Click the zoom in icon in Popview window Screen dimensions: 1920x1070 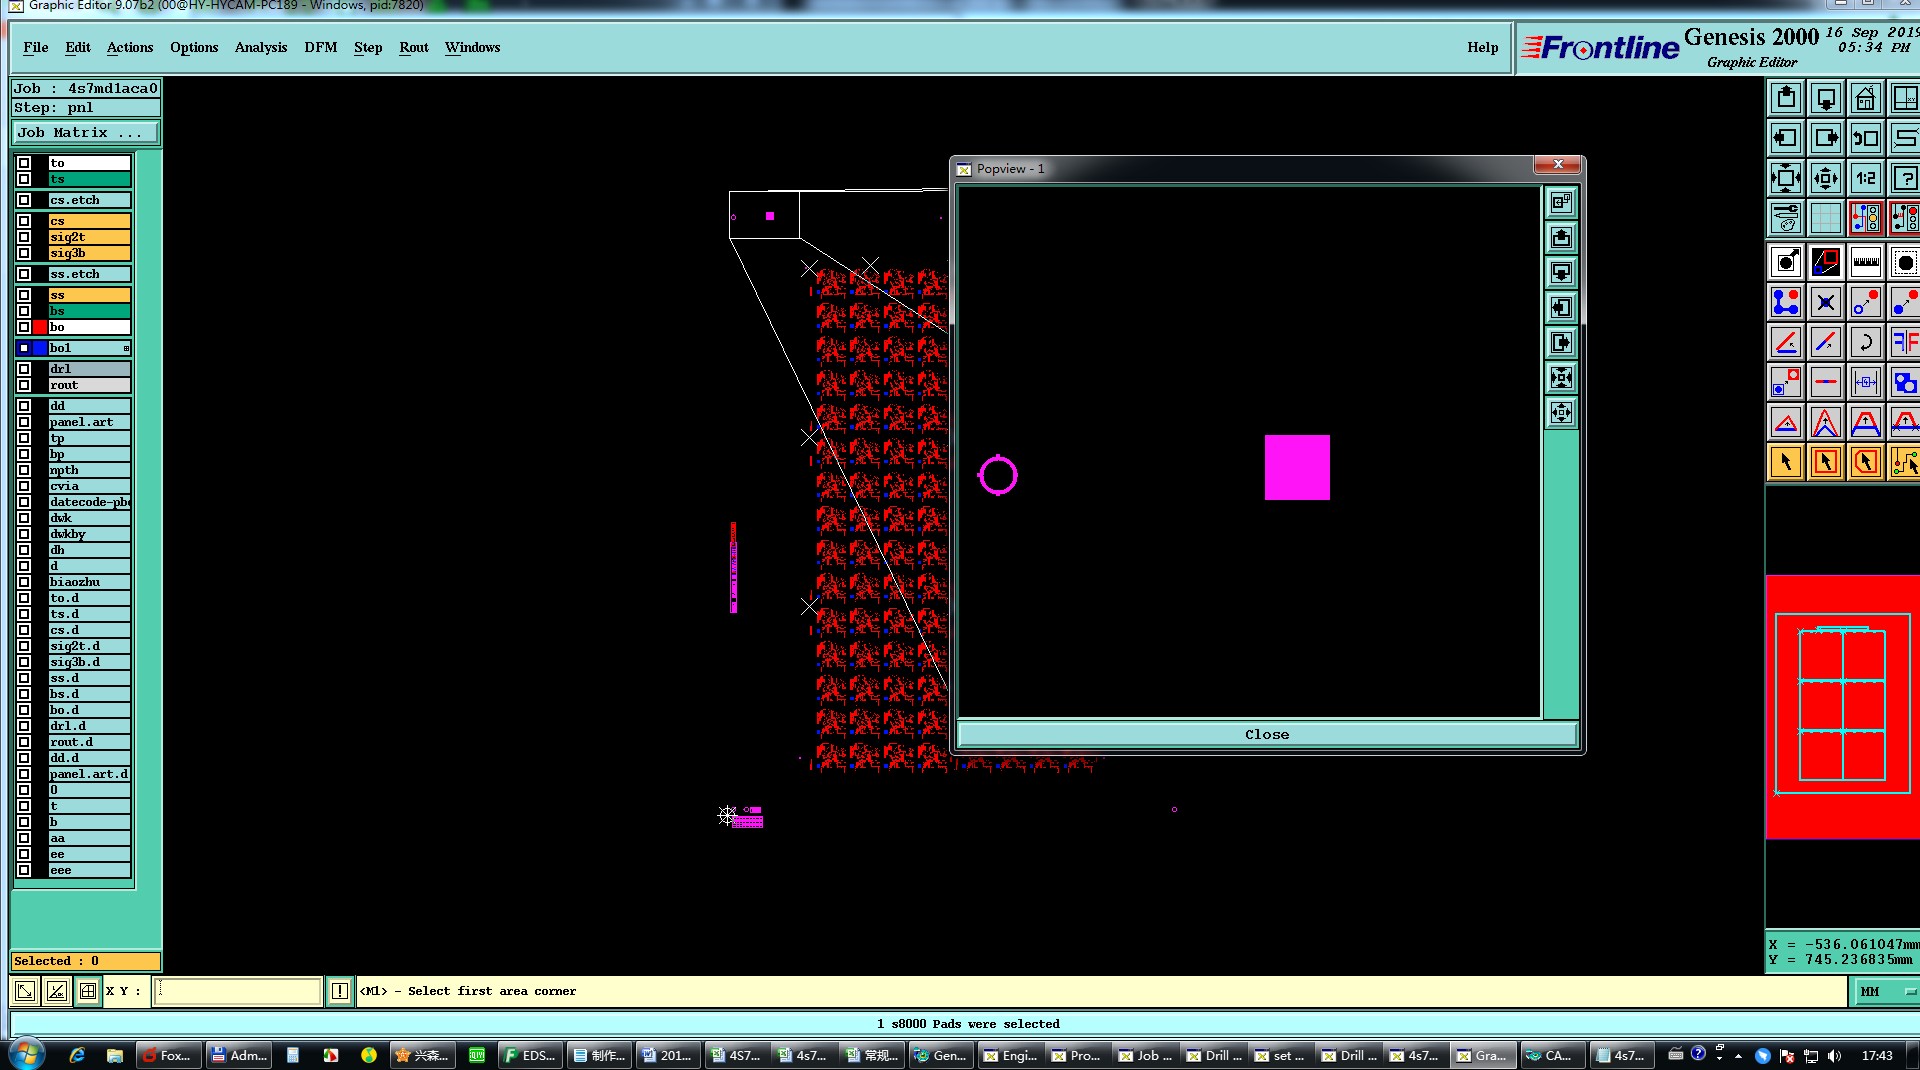click(1561, 378)
